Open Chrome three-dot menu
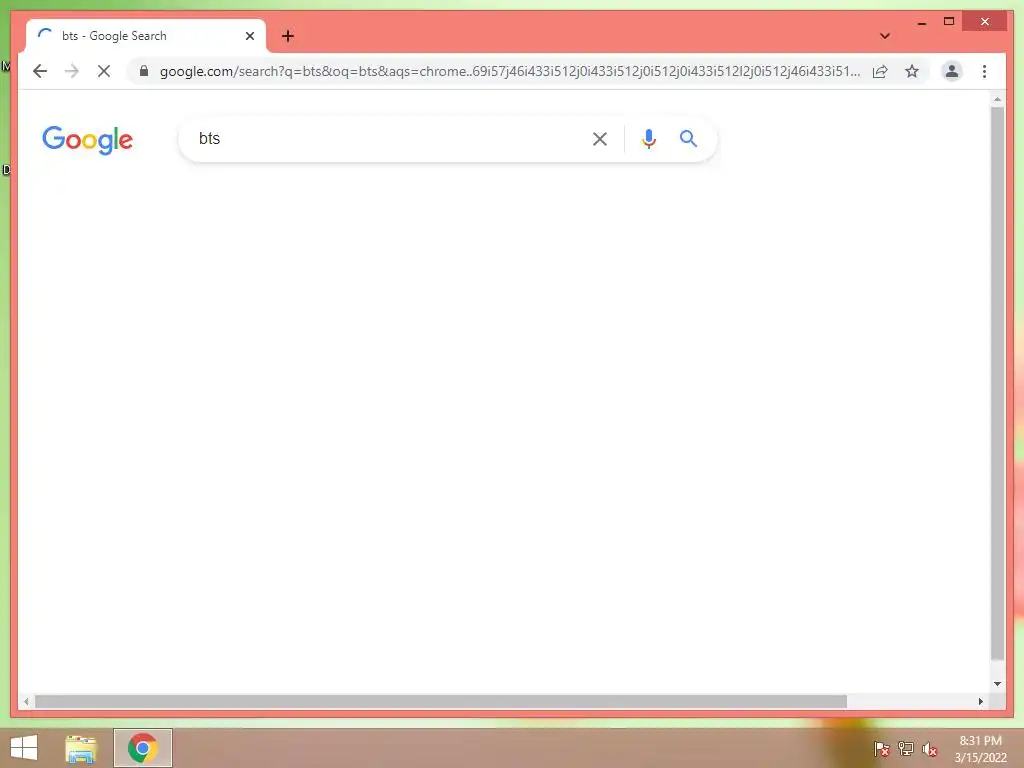This screenshot has height=768, width=1024. pos(984,71)
